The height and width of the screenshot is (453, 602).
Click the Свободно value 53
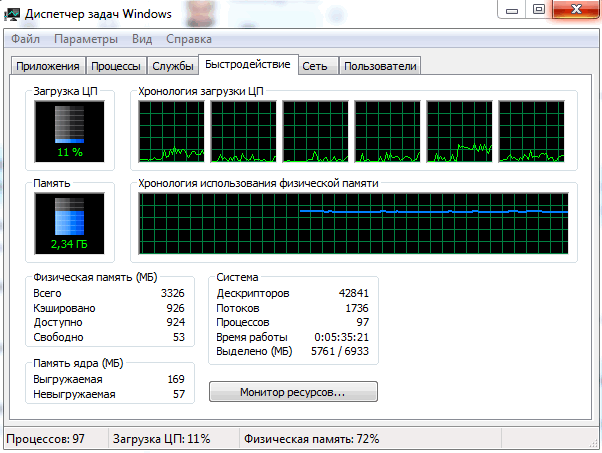tap(179, 337)
